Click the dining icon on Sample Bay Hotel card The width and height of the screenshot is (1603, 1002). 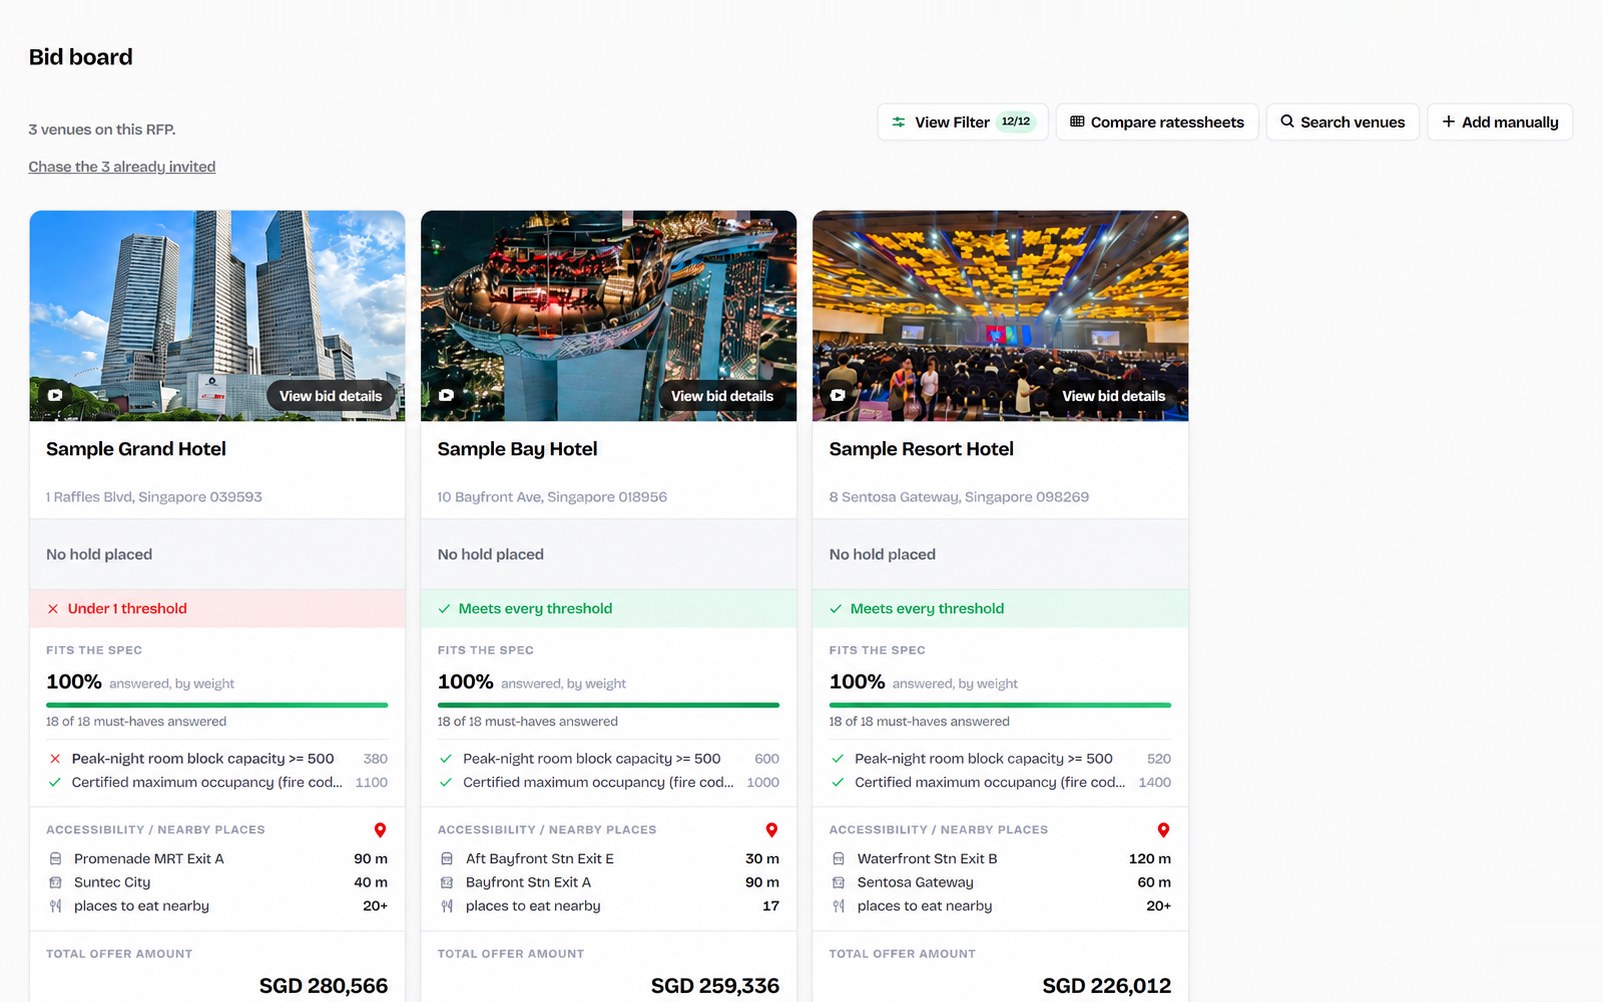click(x=447, y=906)
